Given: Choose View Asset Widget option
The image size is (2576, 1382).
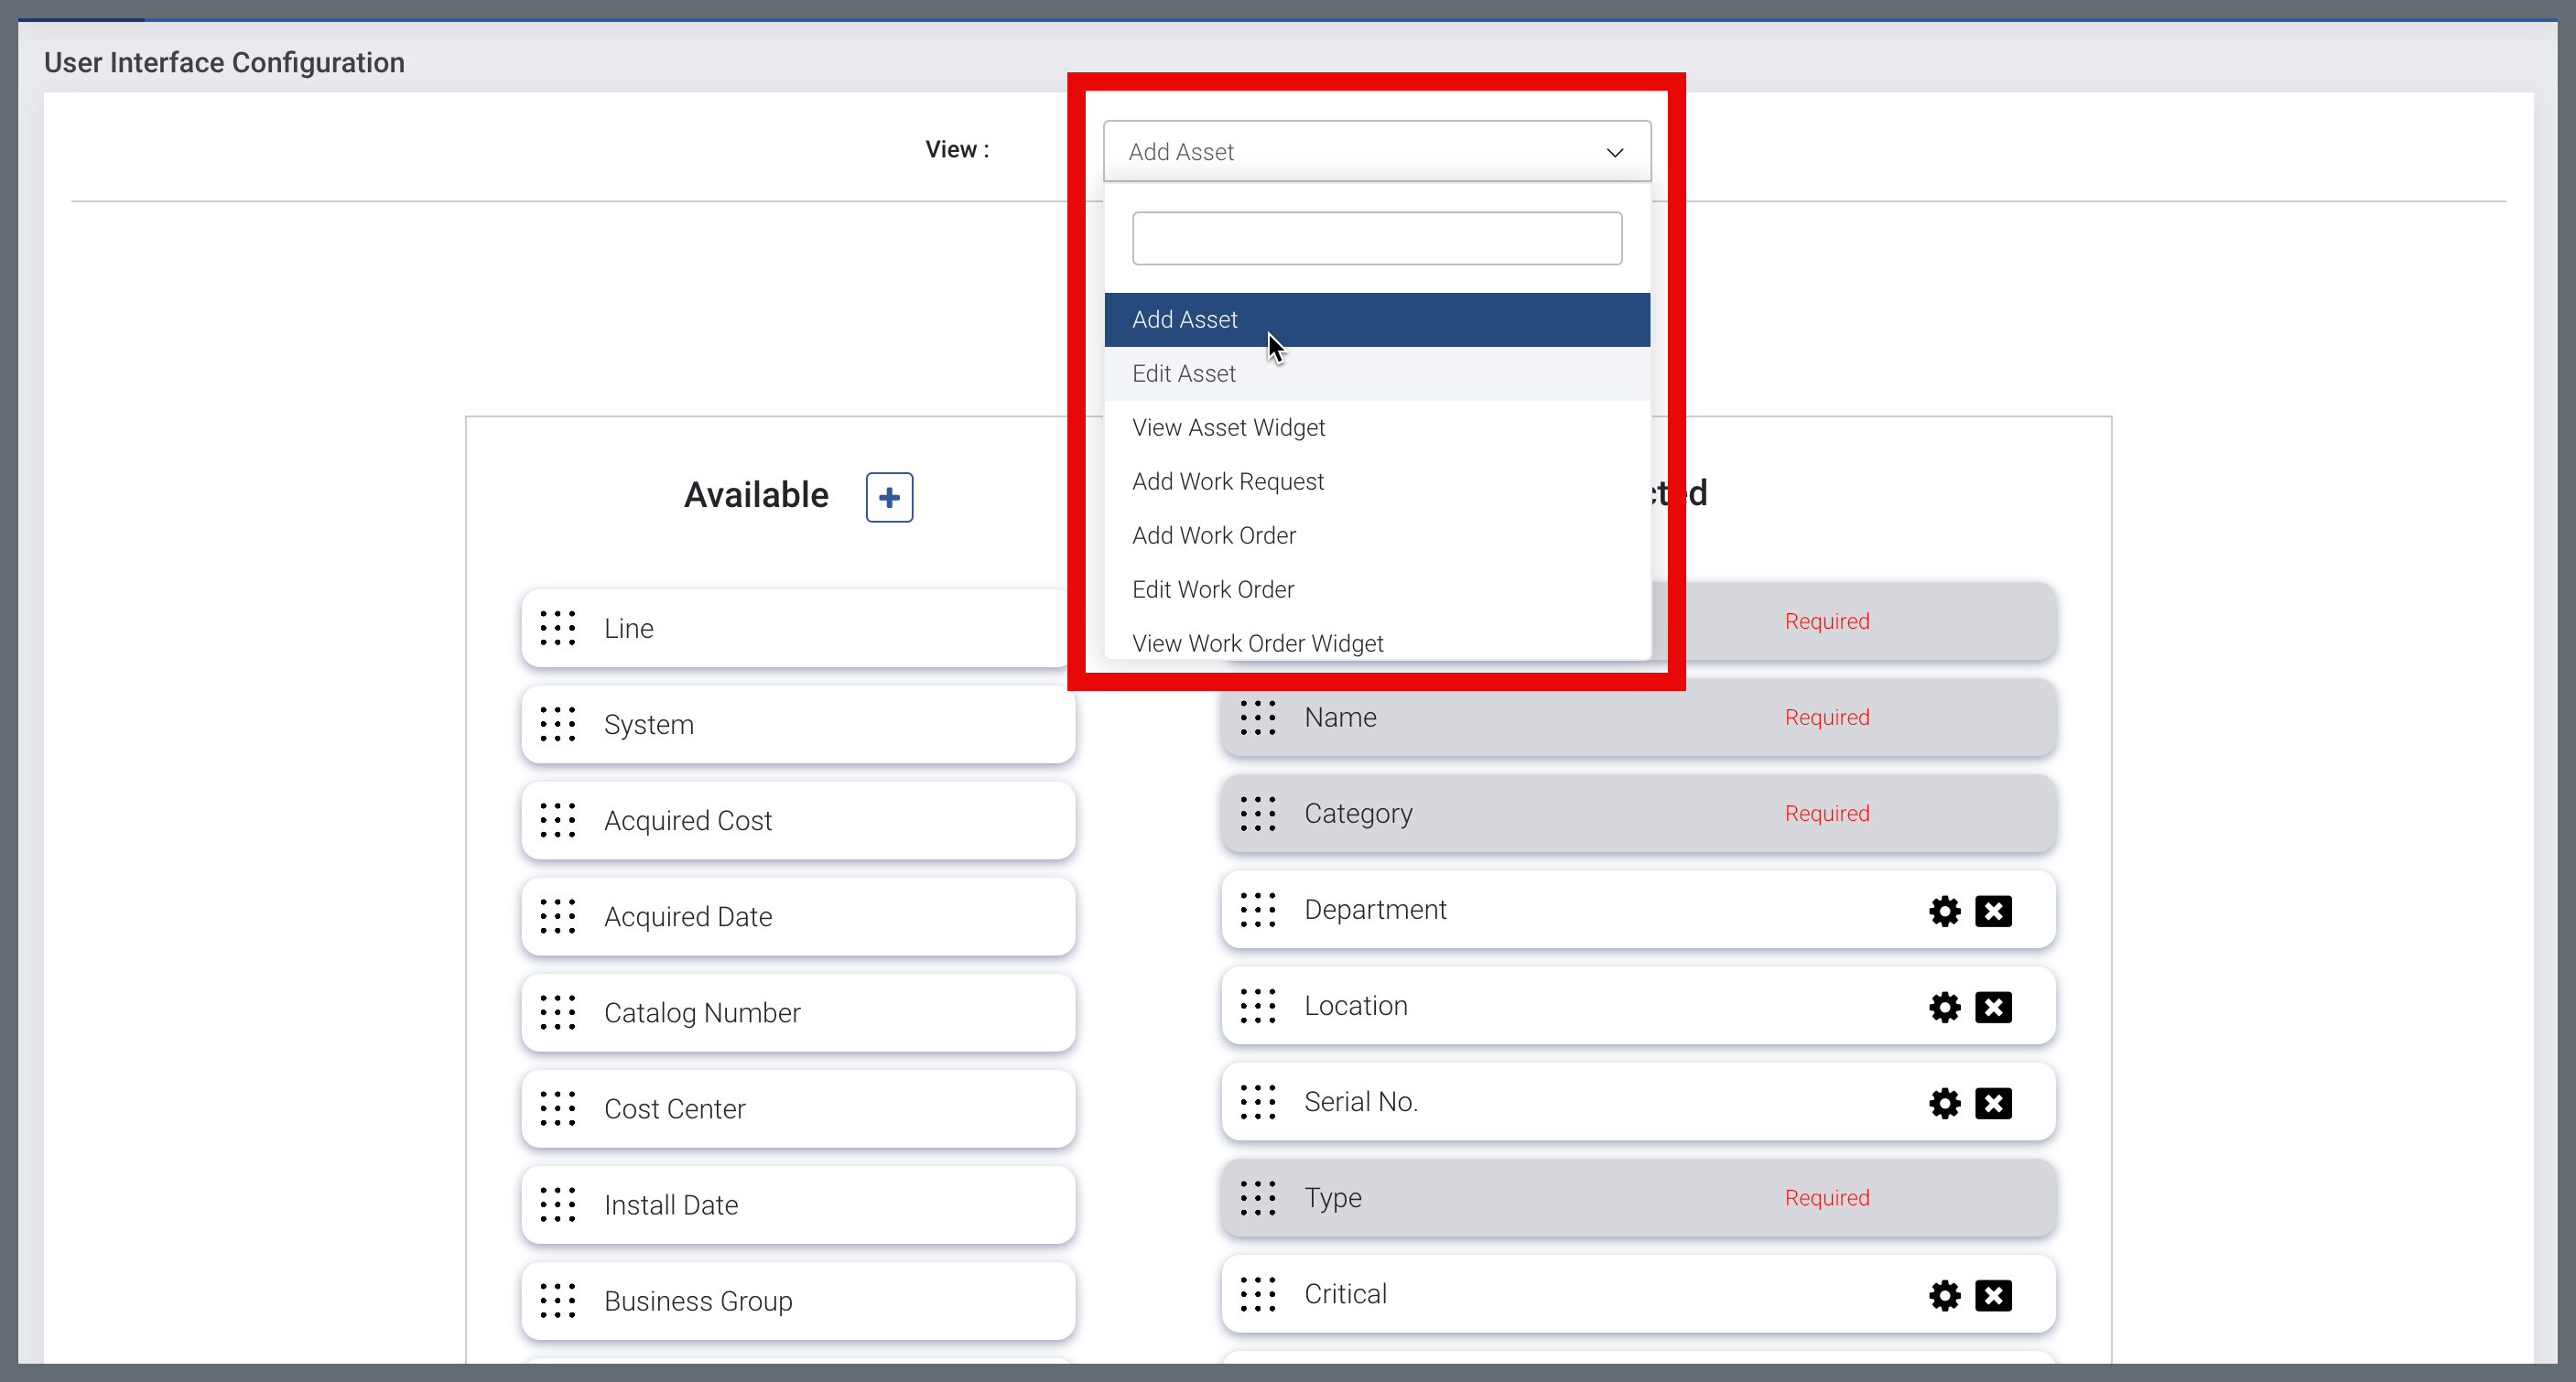Looking at the screenshot, I should point(1228,428).
